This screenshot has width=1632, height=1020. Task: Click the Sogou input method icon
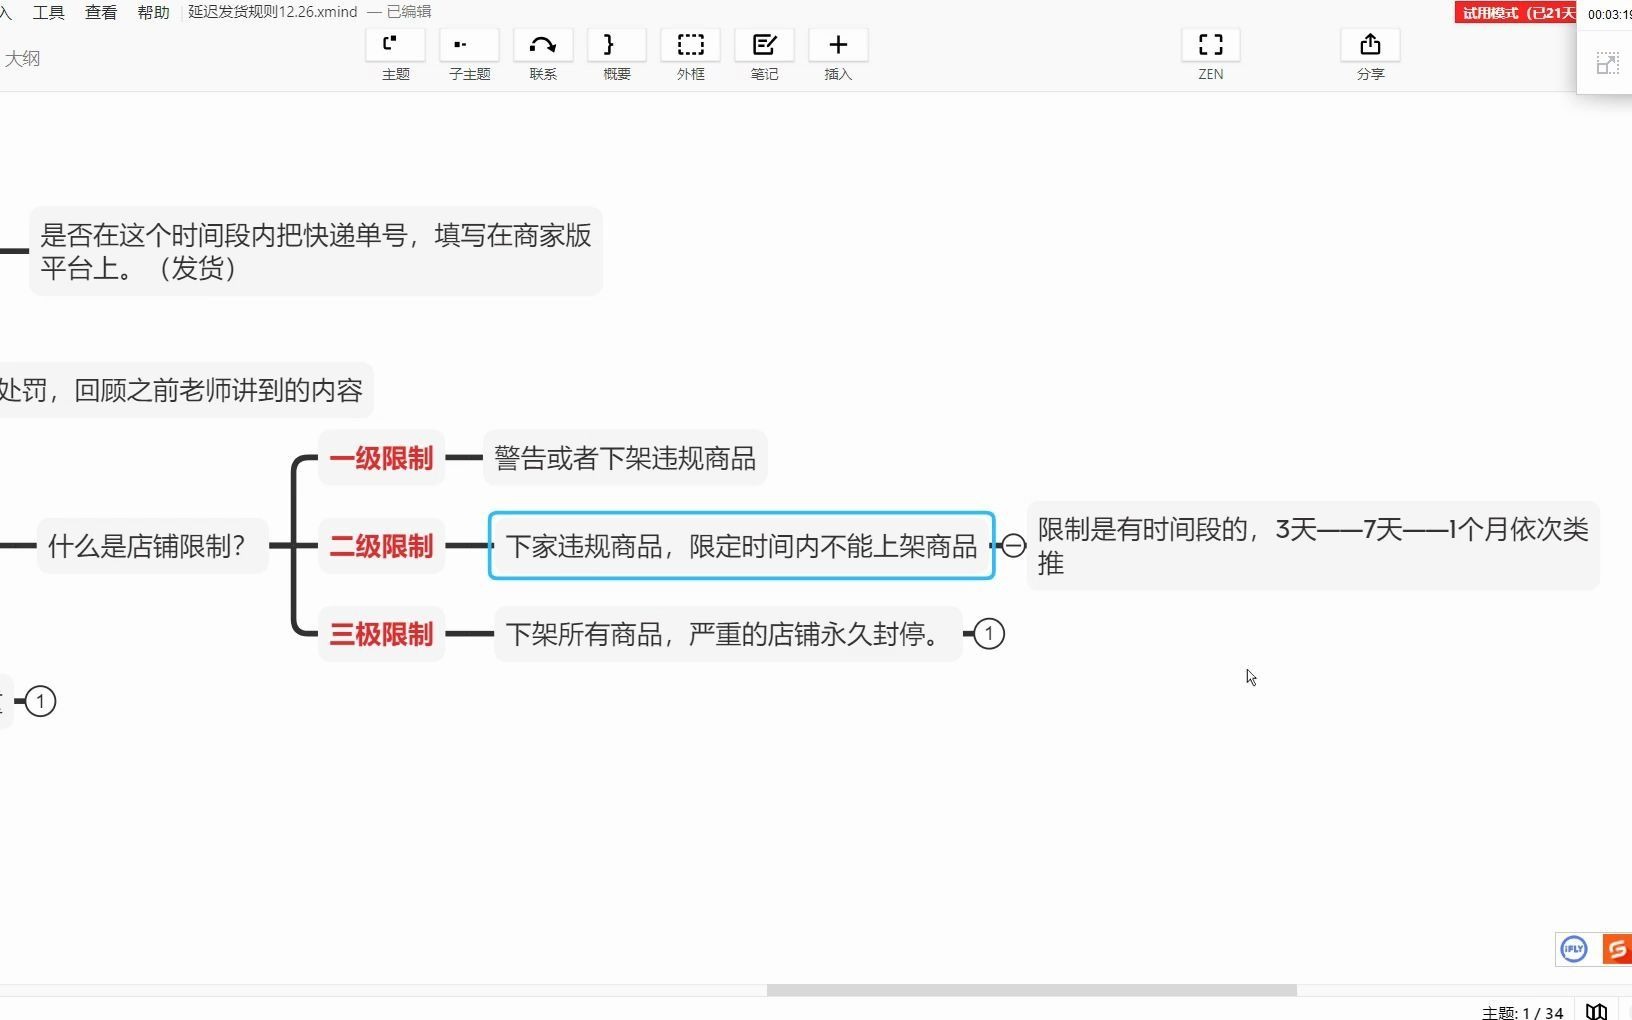point(1616,948)
